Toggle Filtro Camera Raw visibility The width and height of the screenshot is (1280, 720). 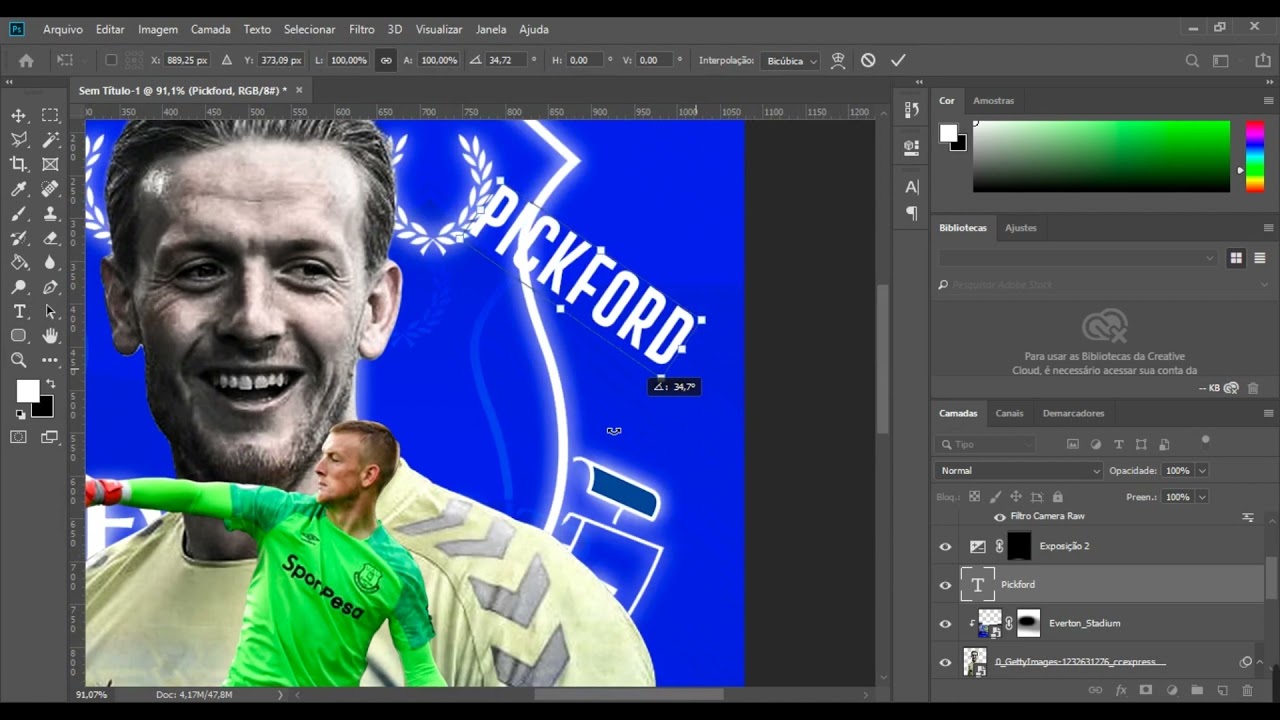pos(999,517)
